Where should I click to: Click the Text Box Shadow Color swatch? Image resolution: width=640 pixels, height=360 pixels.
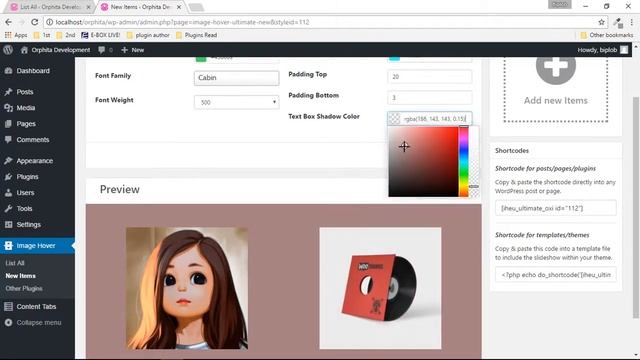(x=394, y=119)
